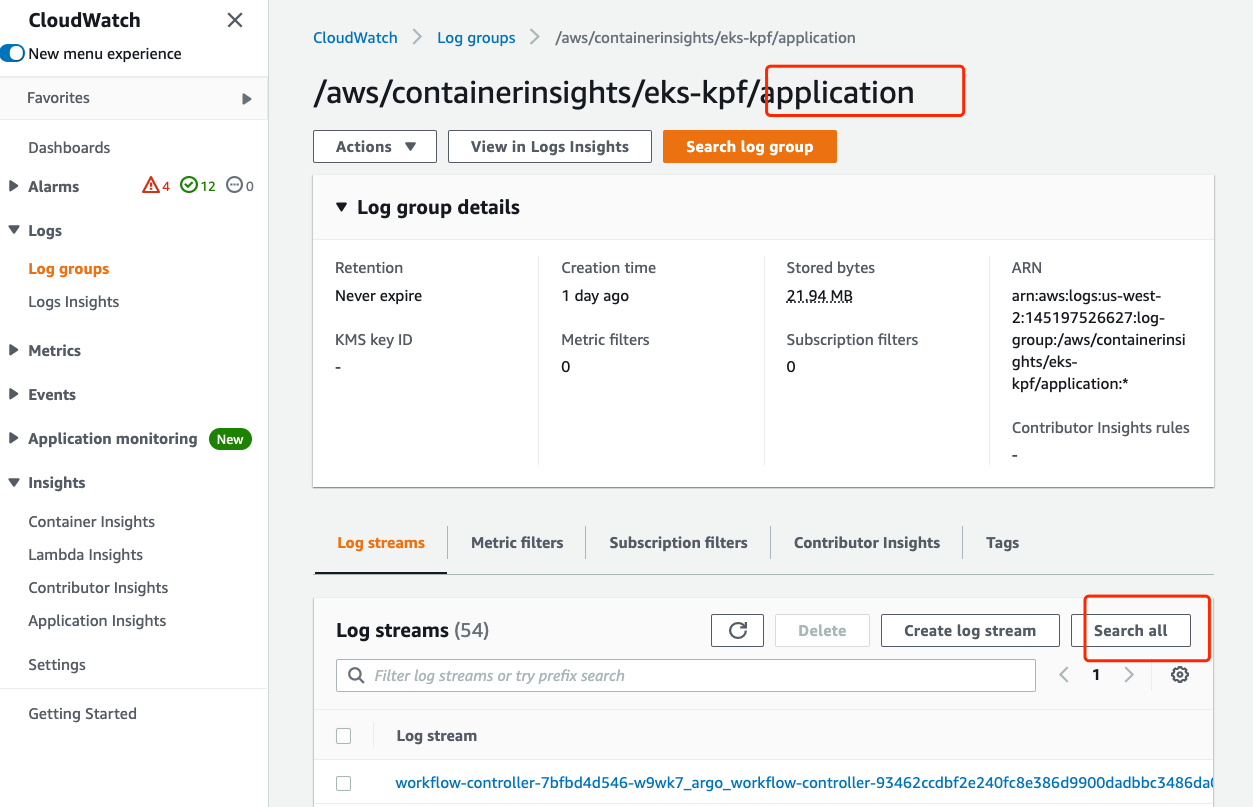Expand the Application monitoring section

(x=14, y=438)
